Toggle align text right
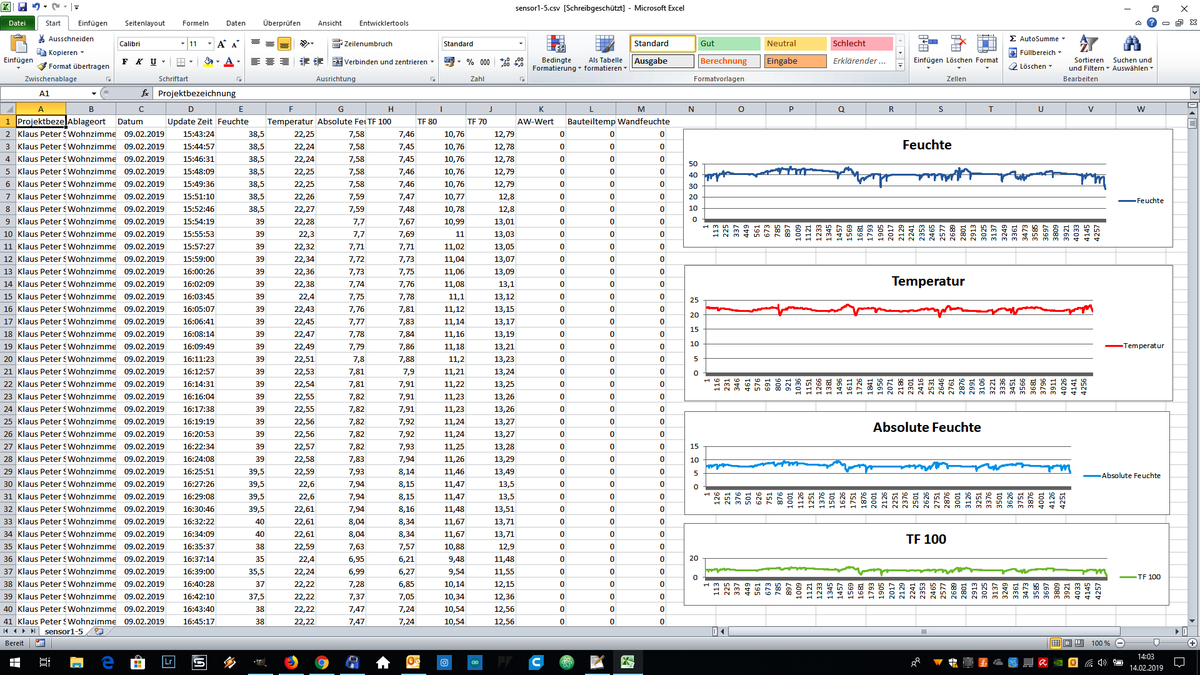Viewport: 1200px width, 675px height. [x=284, y=62]
